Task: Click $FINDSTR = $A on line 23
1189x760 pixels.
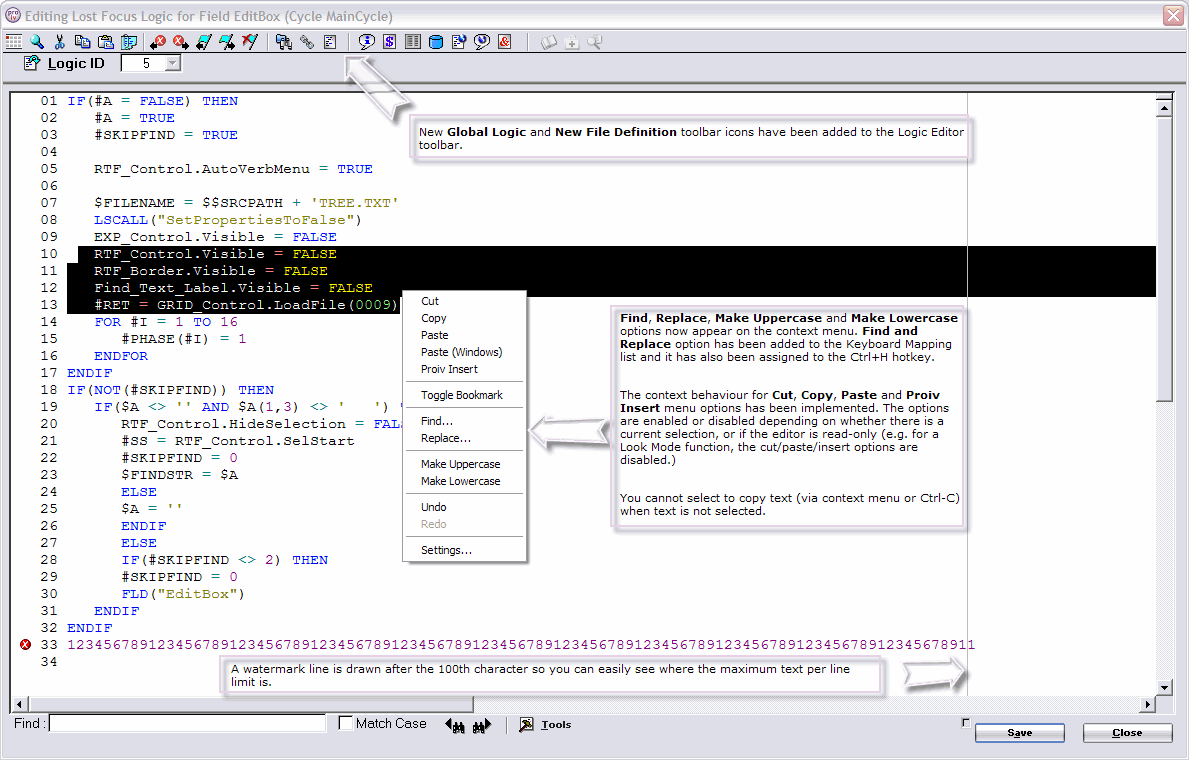Action: (x=180, y=475)
